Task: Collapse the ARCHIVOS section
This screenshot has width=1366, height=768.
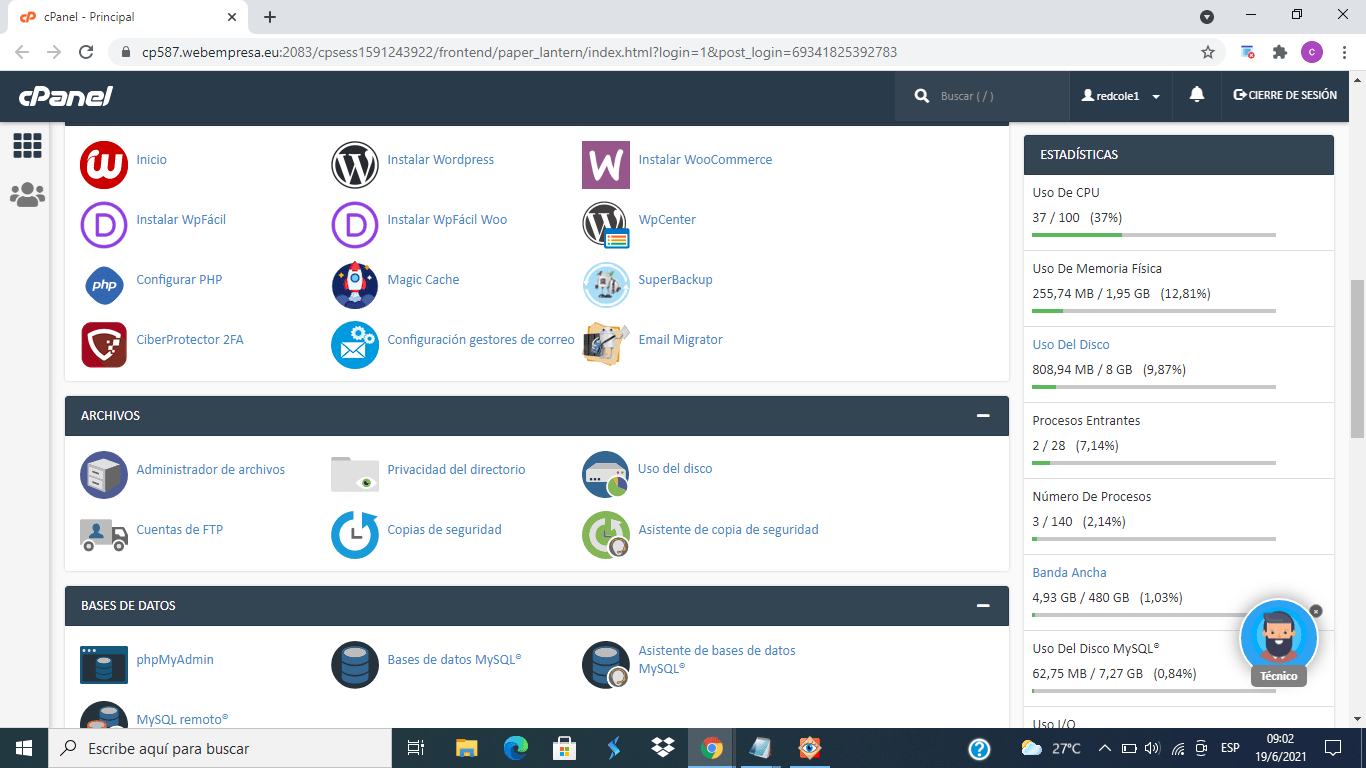Action: click(983, 415)
